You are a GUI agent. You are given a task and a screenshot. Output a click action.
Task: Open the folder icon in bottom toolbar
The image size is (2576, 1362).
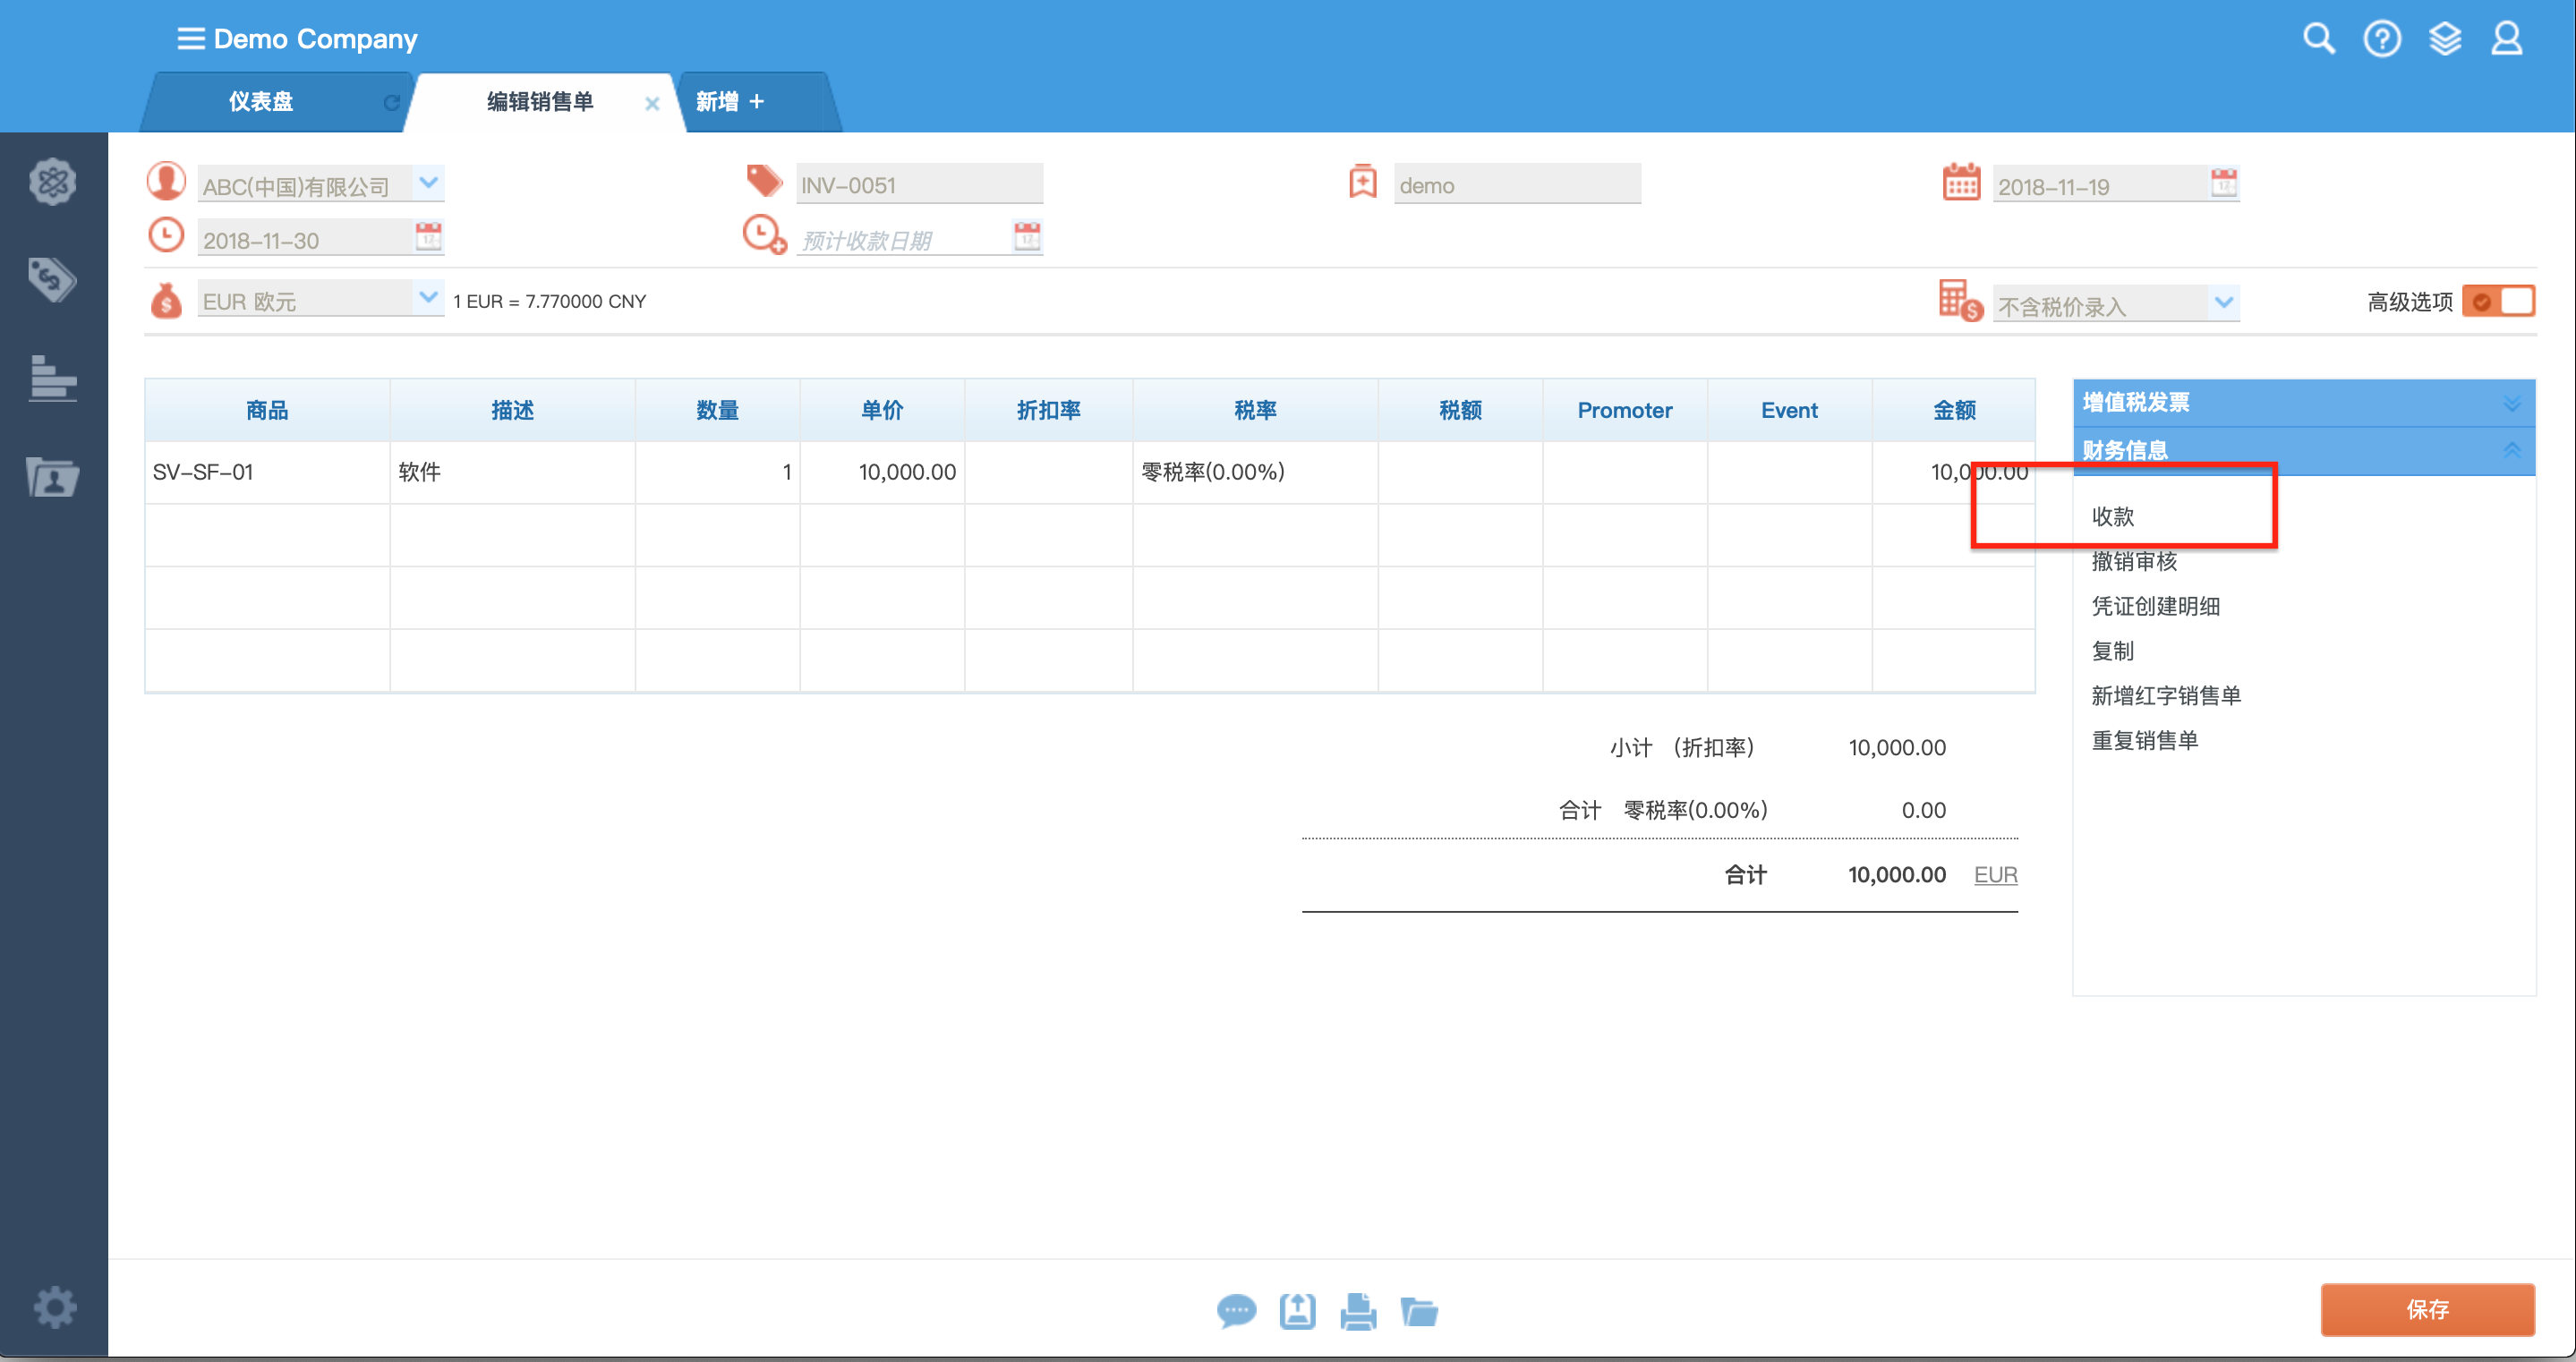1419,1310
